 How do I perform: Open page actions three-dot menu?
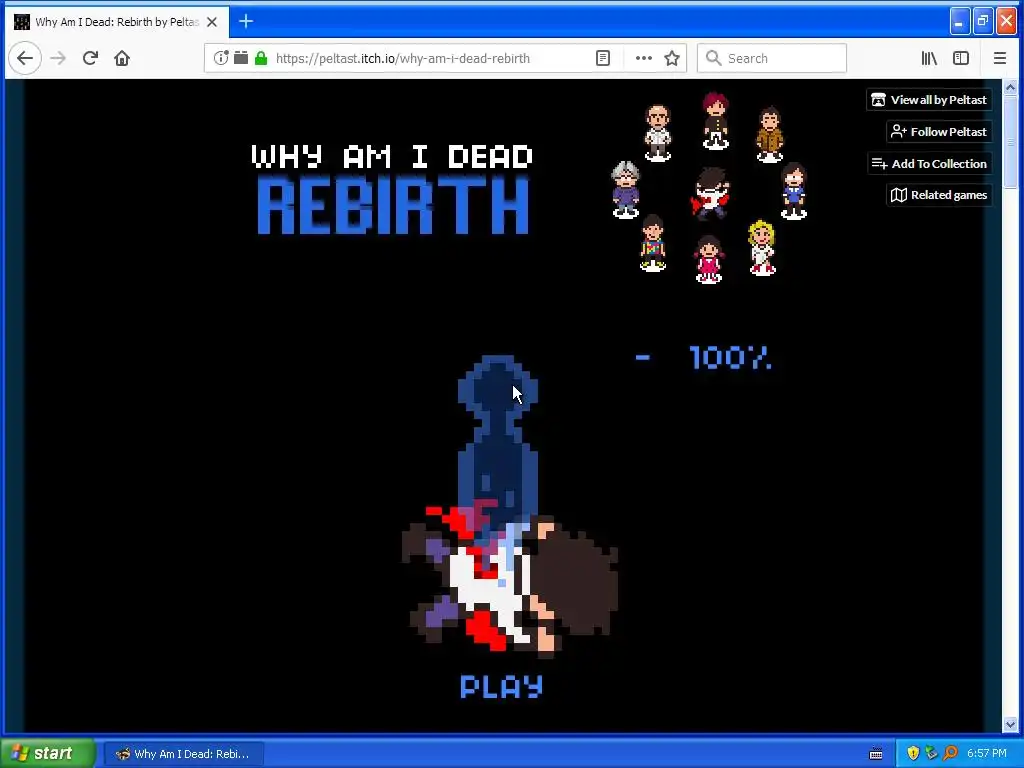pyautogui.click(x=643, y=58)
